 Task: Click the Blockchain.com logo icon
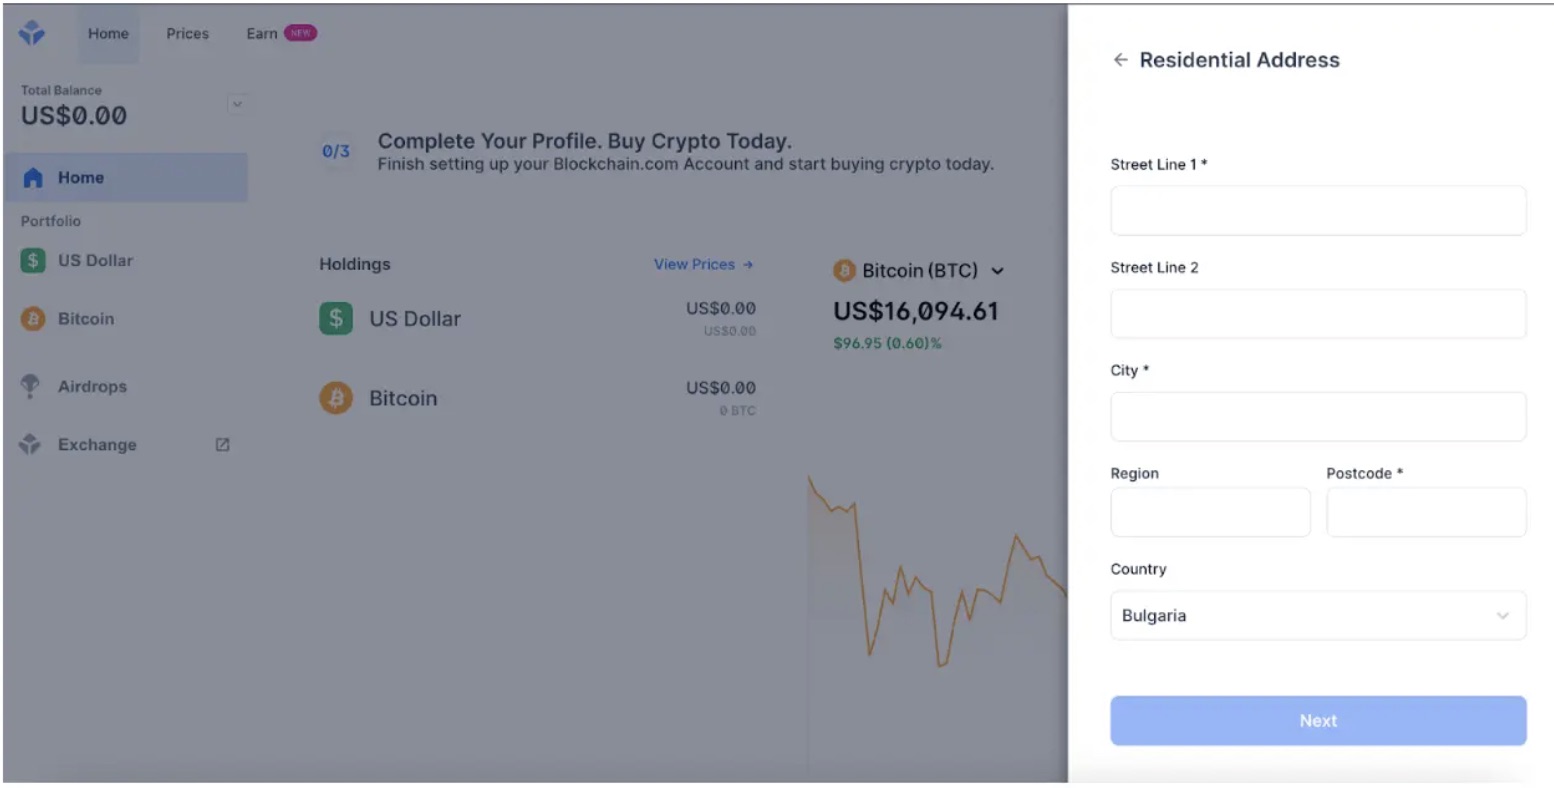coord(31,31)
